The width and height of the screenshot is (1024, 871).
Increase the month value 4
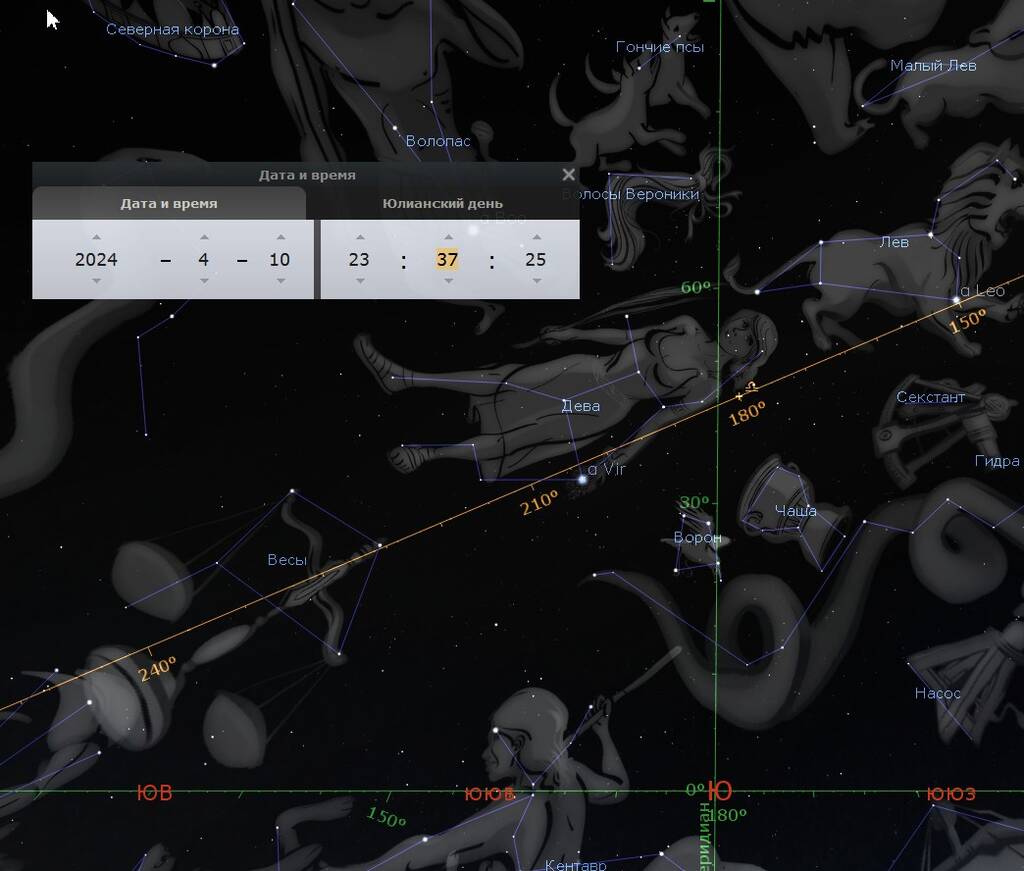[204, 237]
